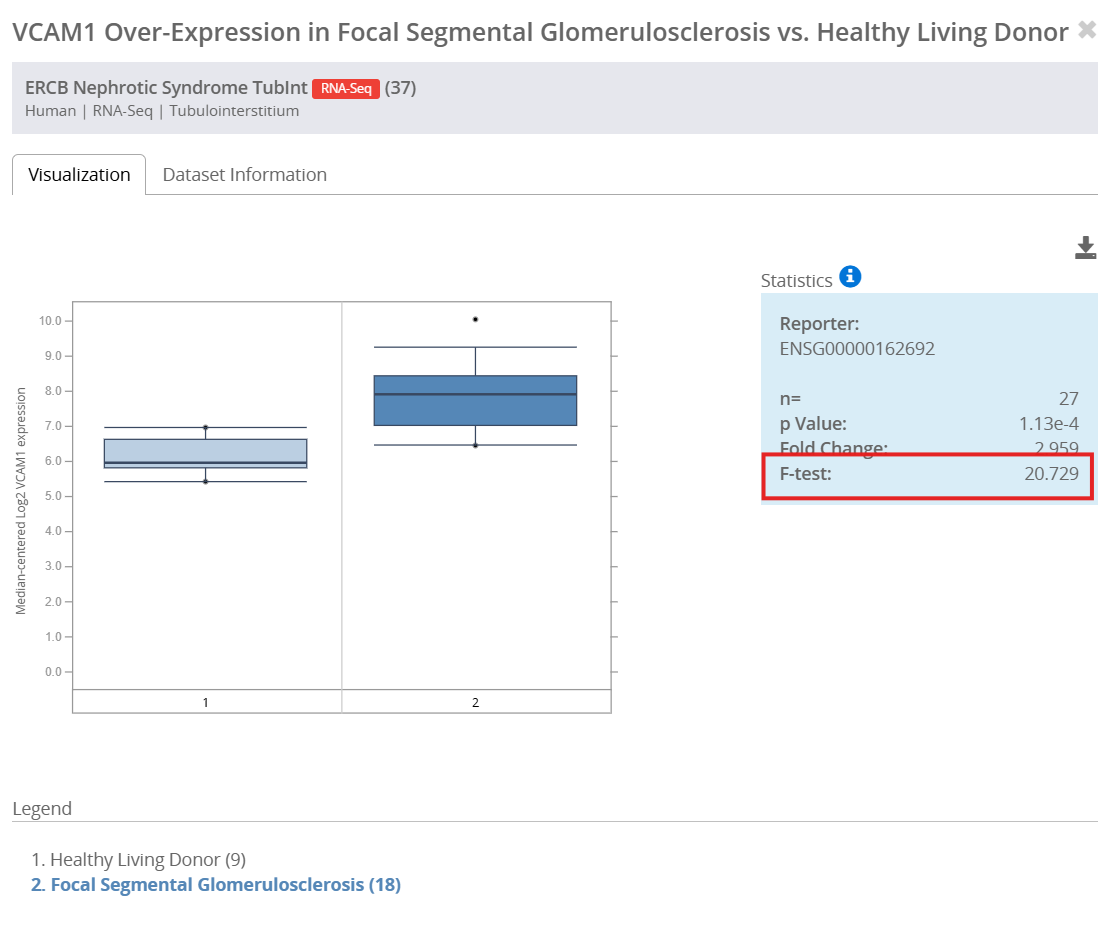Open Focal Segmental Glomerulosclerosis (18) legend link

pyautogui.click(x=216, y=885)
